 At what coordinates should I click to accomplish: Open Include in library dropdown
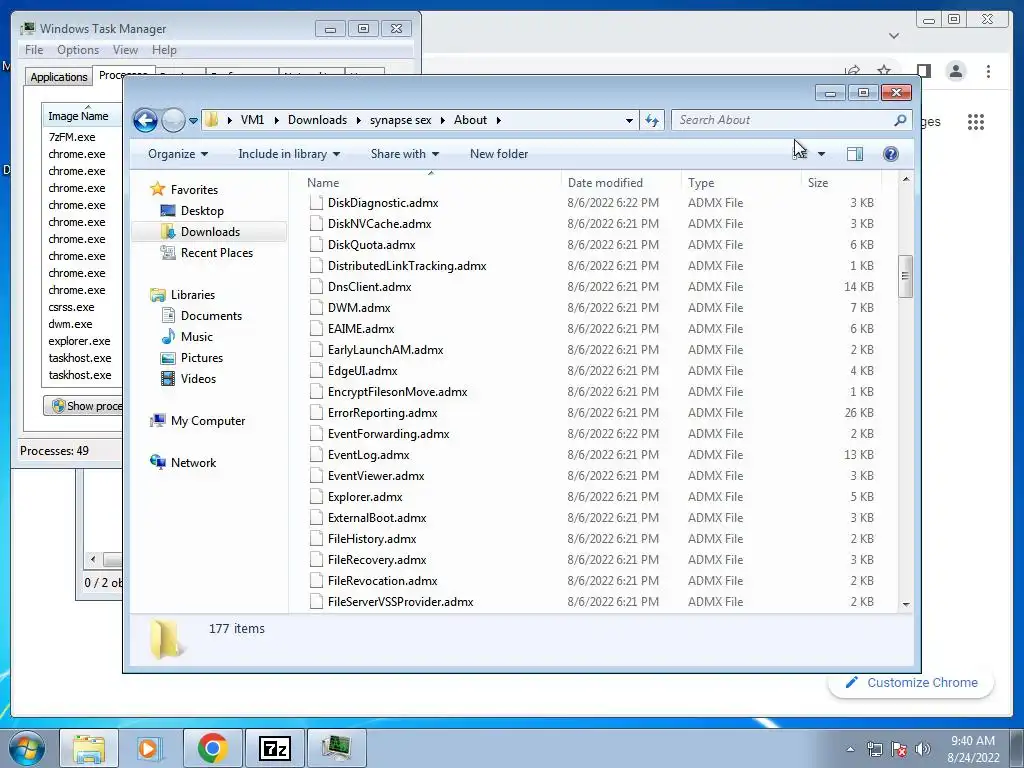(289, 154)
